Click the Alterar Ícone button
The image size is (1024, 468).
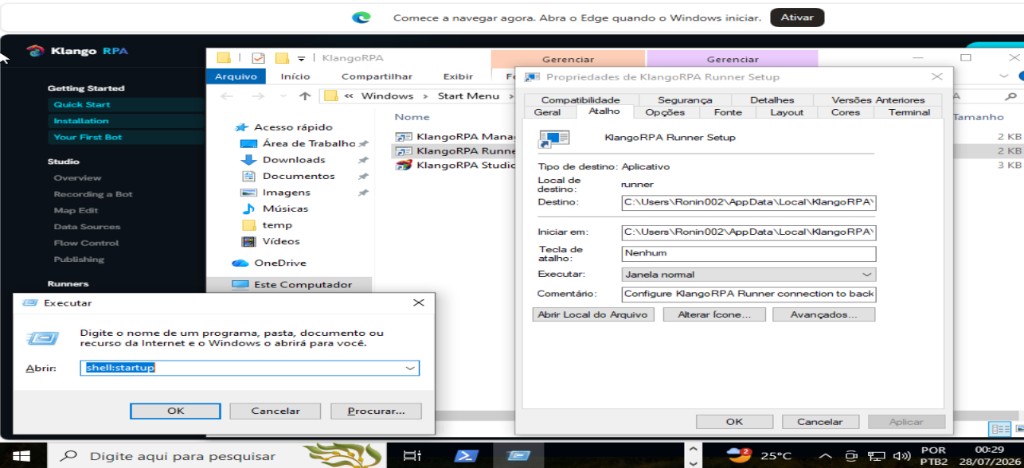tap(712, 315)
